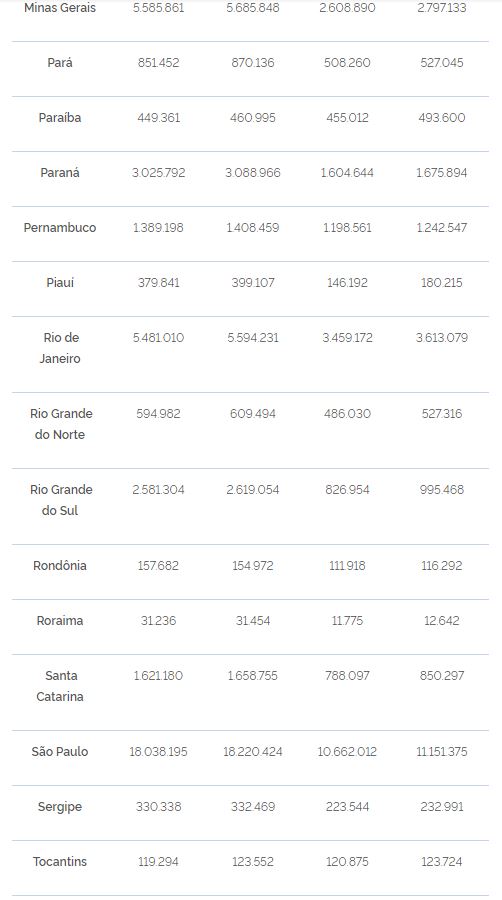This screenshot has width=502, height=900.
Task: Select Paraíba value 449.361
Action: point(158,118)
